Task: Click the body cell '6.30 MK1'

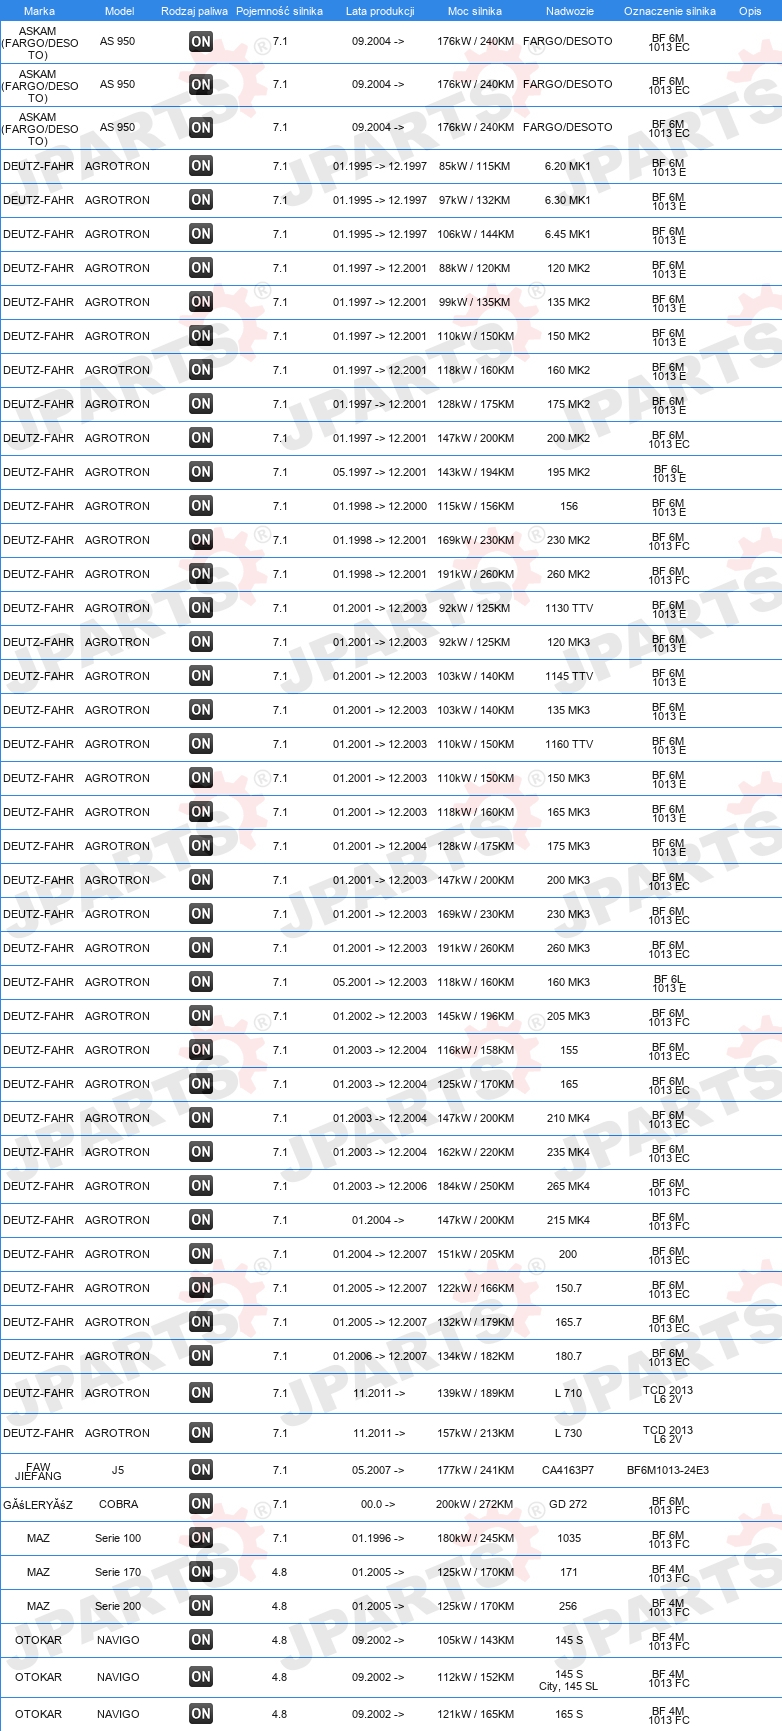Action: pos(568,200)
